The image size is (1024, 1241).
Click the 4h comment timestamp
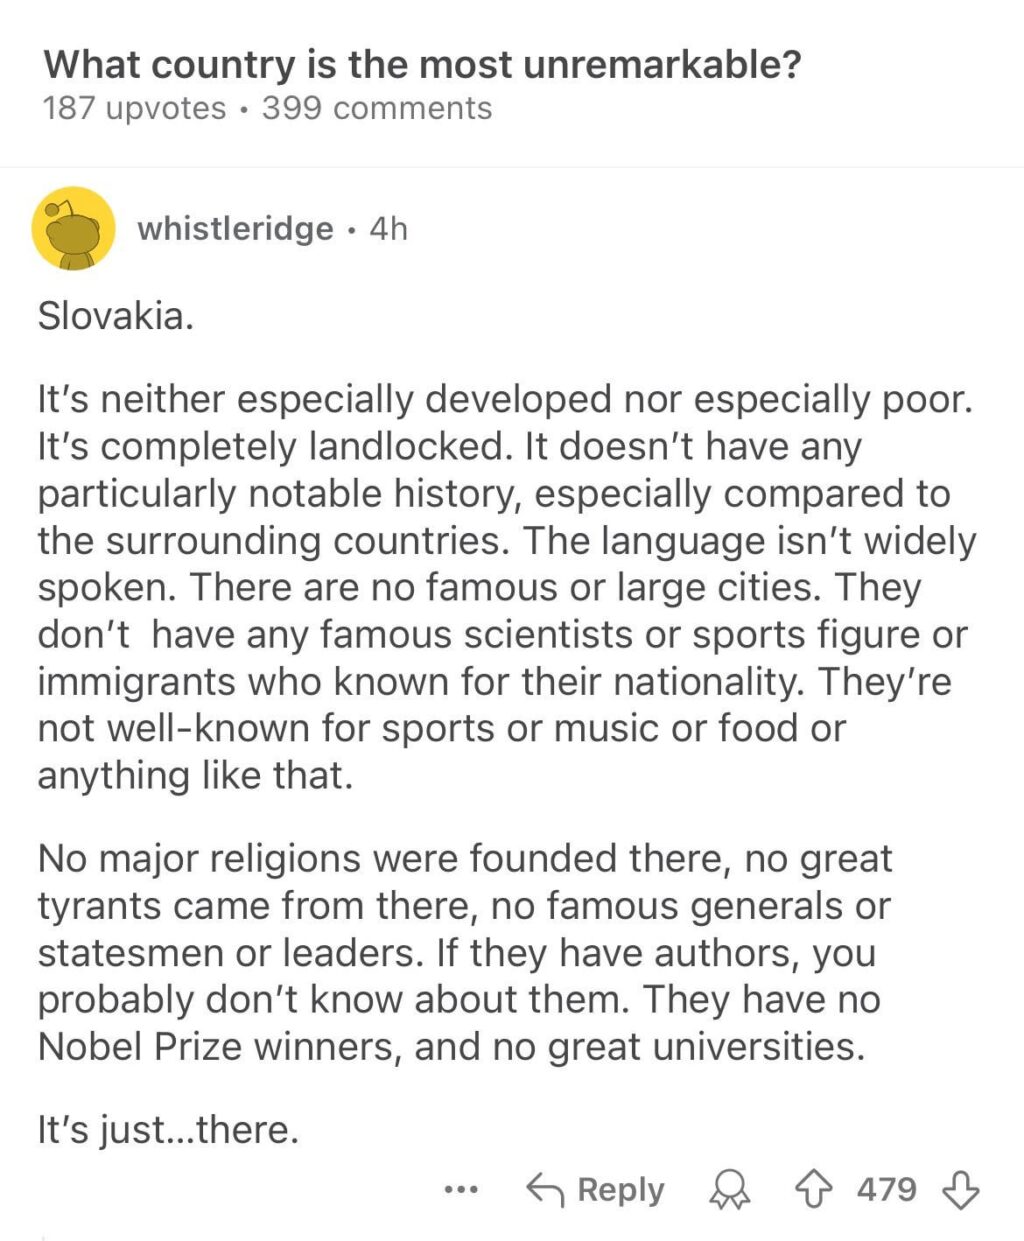[388, 229]
